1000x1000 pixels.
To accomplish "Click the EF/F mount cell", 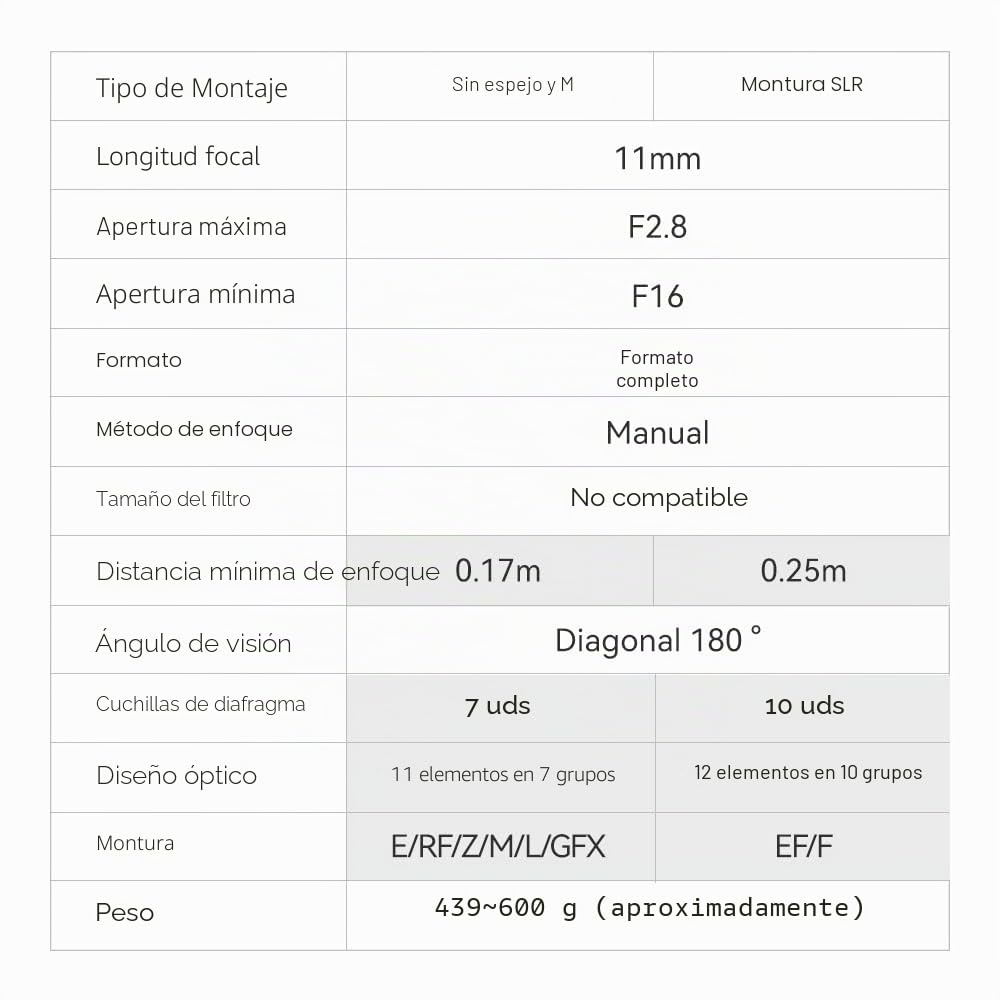I will [804, 847].
